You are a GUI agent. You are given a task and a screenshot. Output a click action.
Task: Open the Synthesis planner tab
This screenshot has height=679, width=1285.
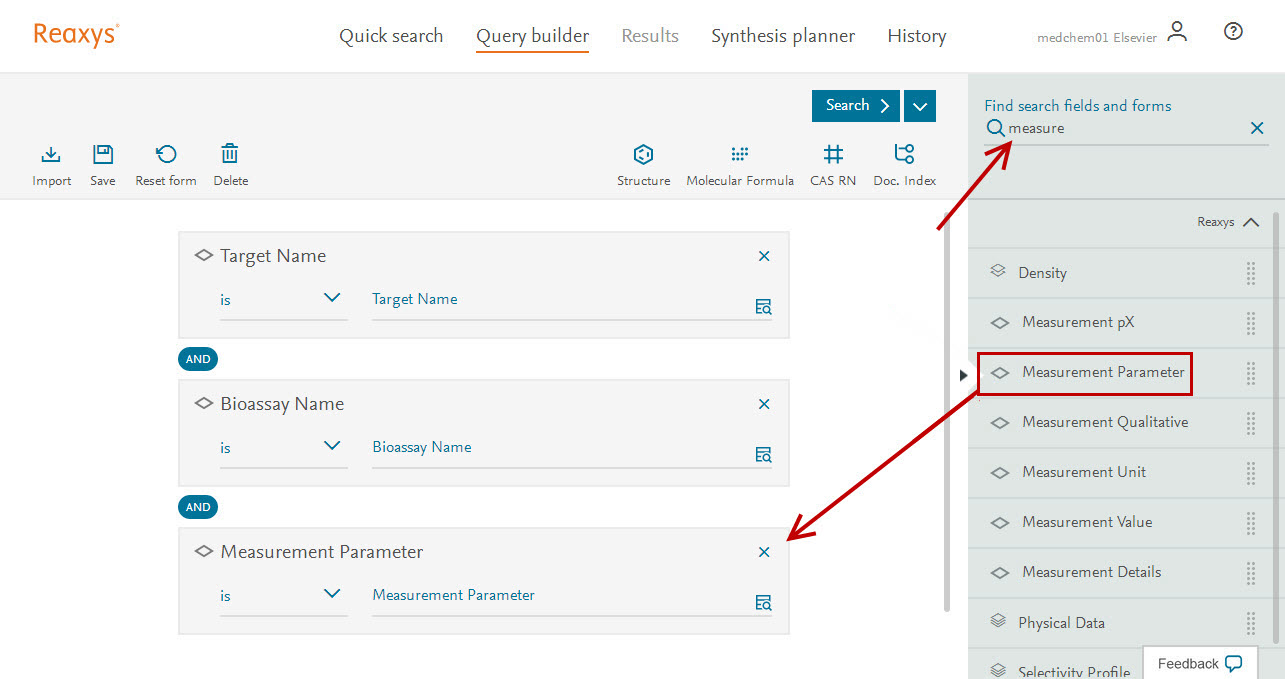(783, 36)
